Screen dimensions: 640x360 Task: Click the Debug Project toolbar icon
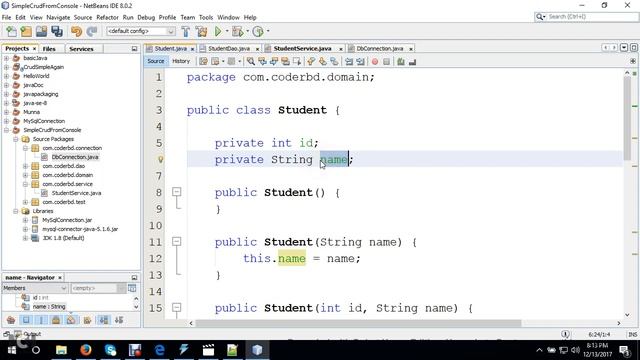coord(237,31)
